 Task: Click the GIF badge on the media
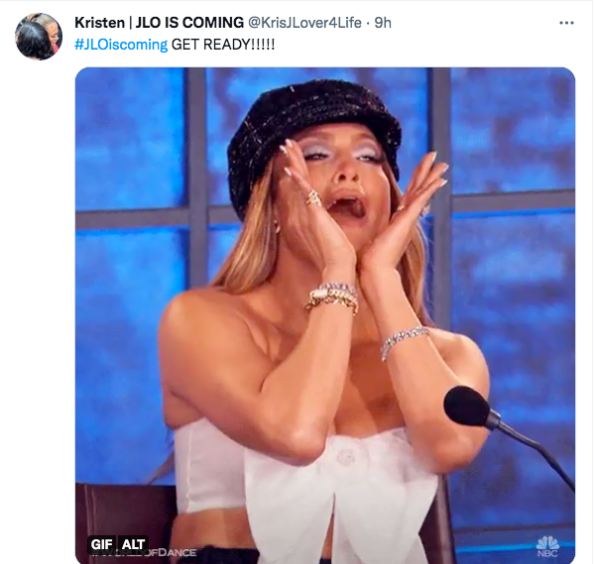tap(101, 544)
